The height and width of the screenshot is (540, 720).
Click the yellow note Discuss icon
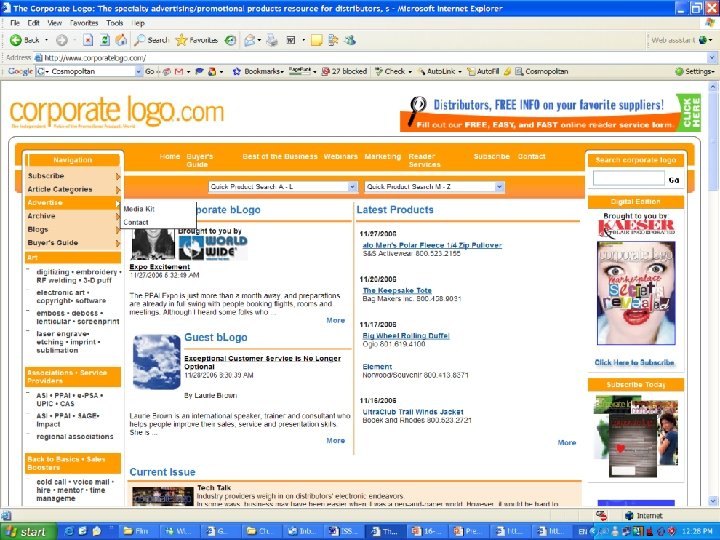tap(316, 40)
